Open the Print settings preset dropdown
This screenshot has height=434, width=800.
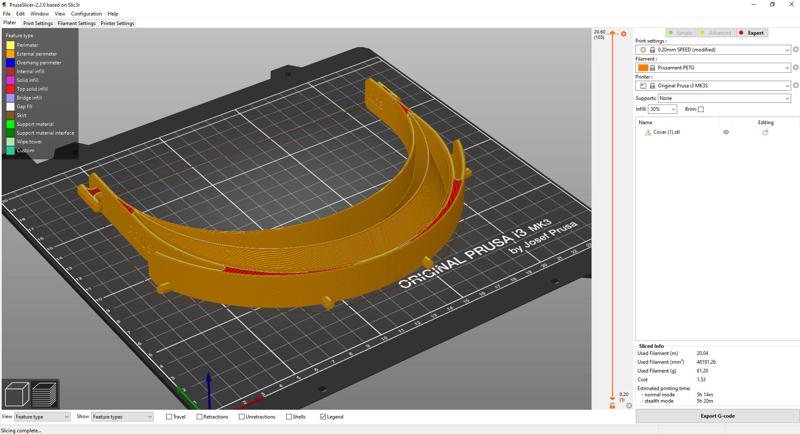tap(713, 50)
